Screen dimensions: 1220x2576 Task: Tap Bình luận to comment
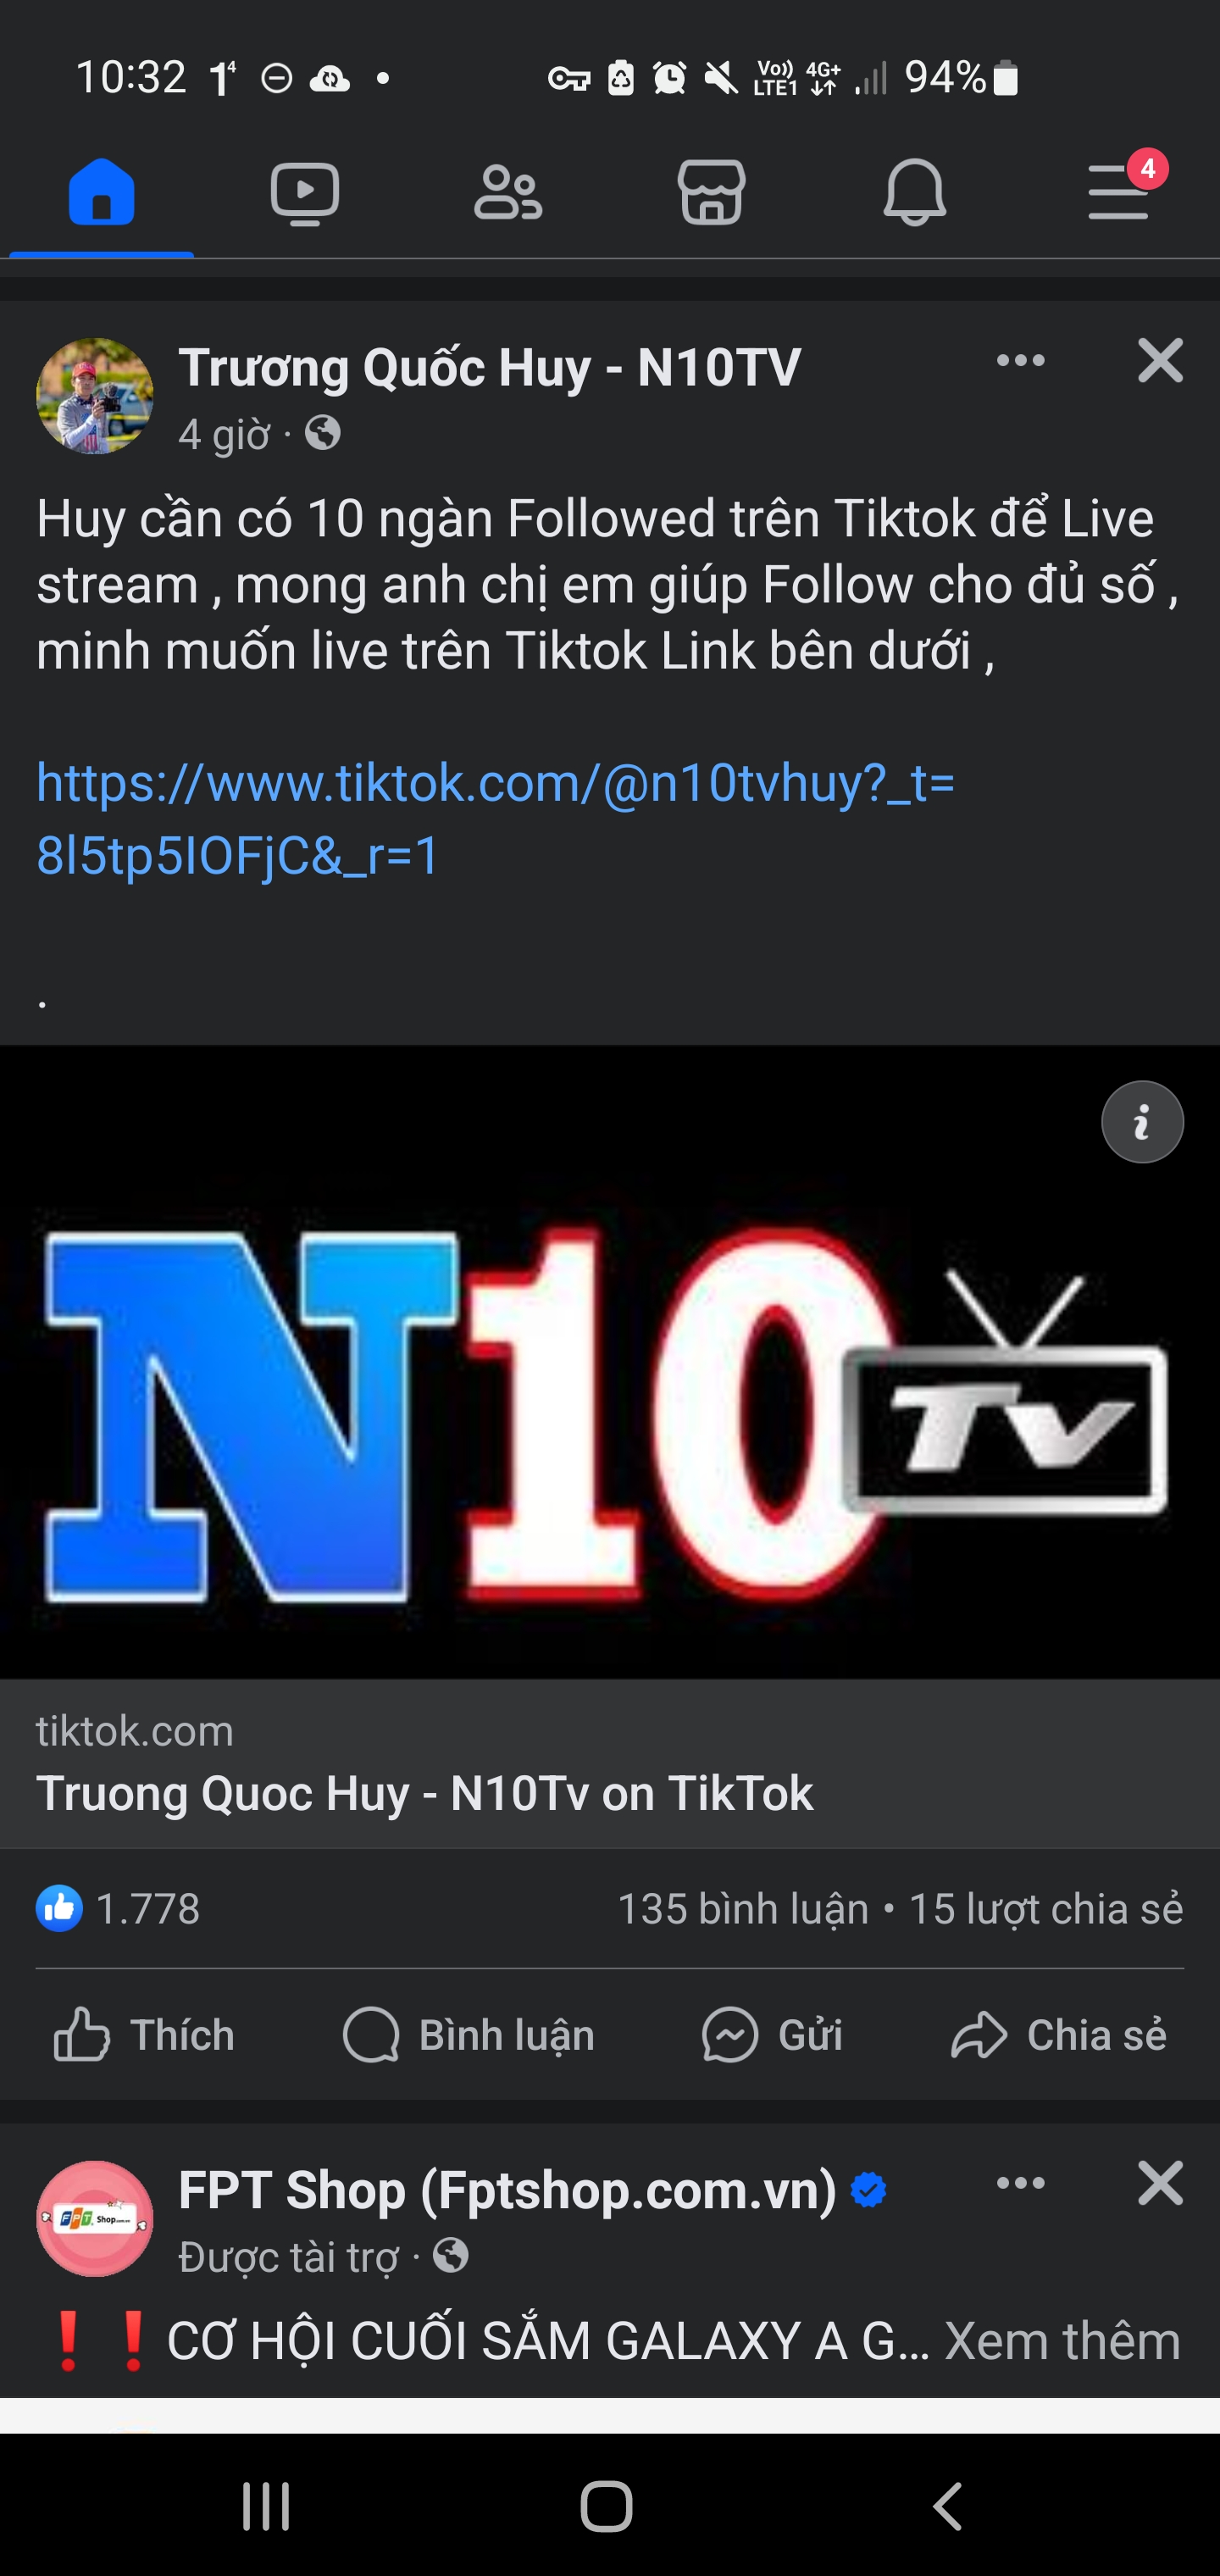click(468, 2035)
